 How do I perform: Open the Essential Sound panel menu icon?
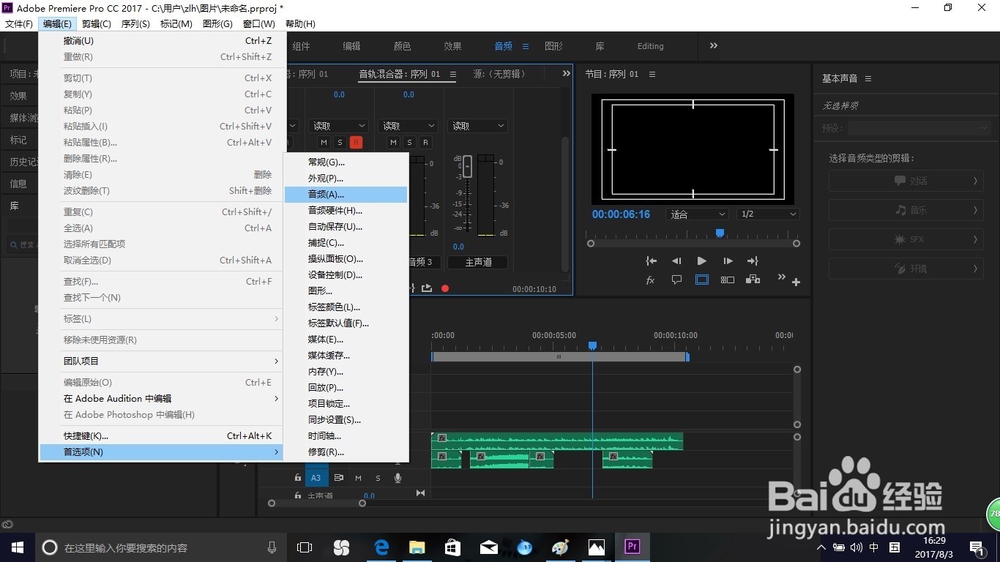pos(868,78)
